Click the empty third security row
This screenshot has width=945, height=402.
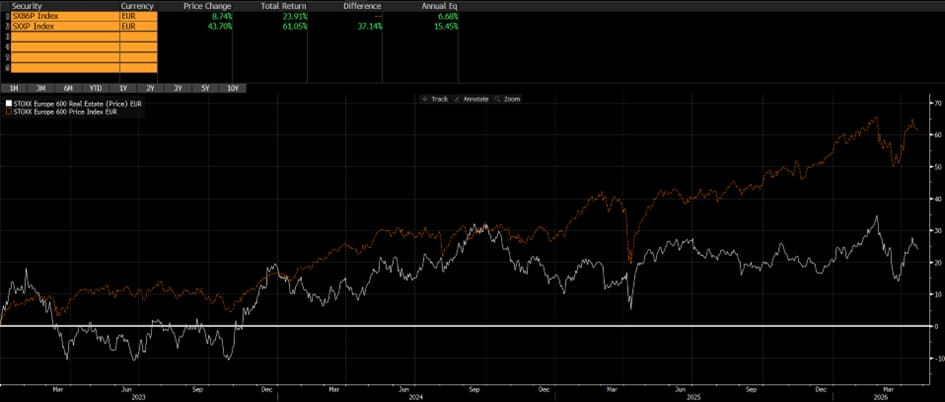point(62,37)
